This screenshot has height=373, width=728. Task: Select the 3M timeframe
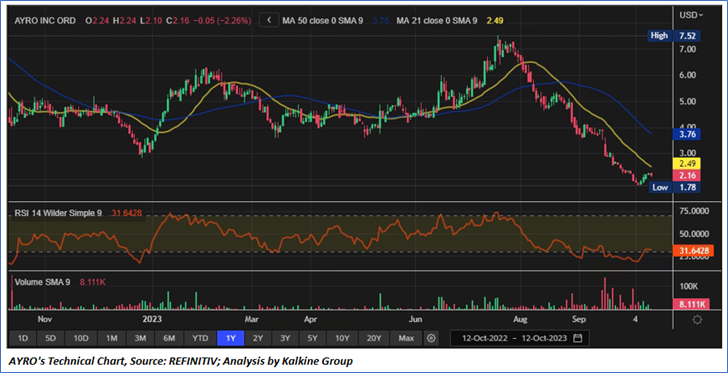click(141, 338)
